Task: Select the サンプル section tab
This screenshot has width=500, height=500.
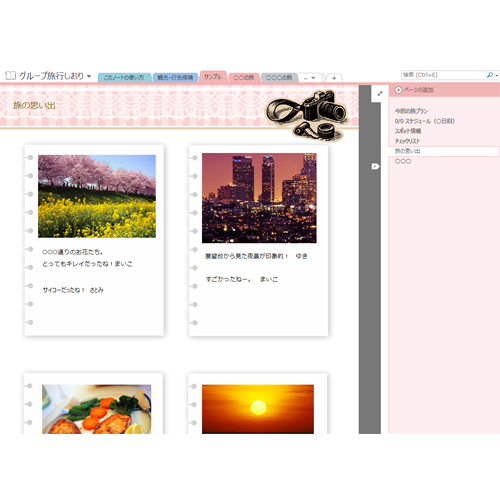Action: pyautogui.click(x=213, y=77)
